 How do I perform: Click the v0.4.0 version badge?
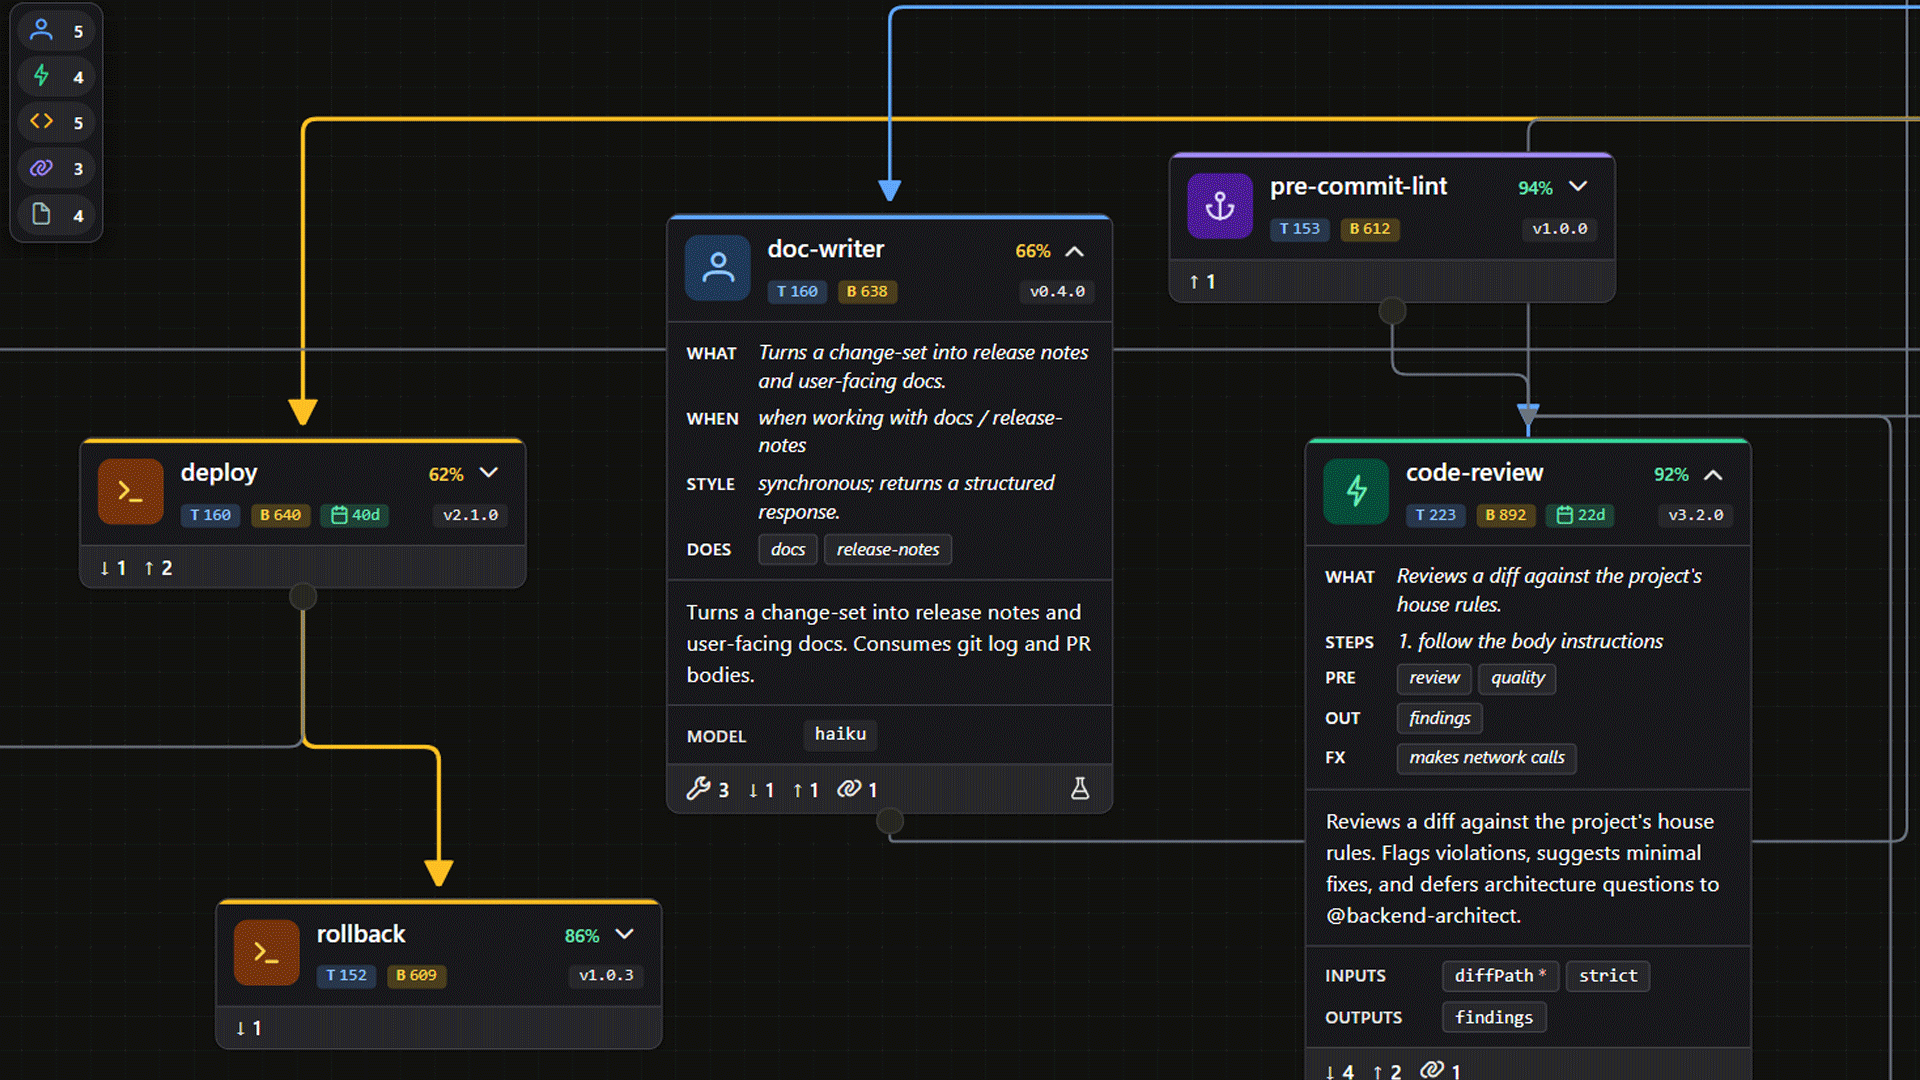point(1058,292)
